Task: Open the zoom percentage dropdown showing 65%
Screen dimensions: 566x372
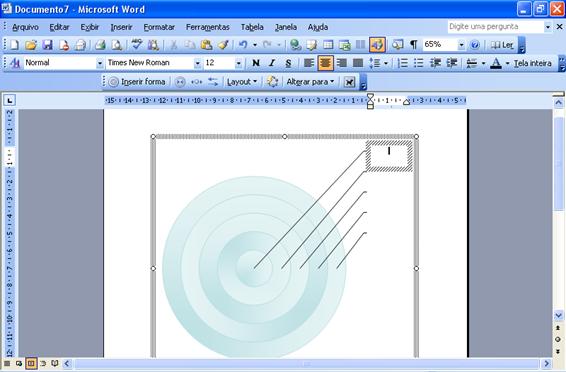Action: [461, 45]
